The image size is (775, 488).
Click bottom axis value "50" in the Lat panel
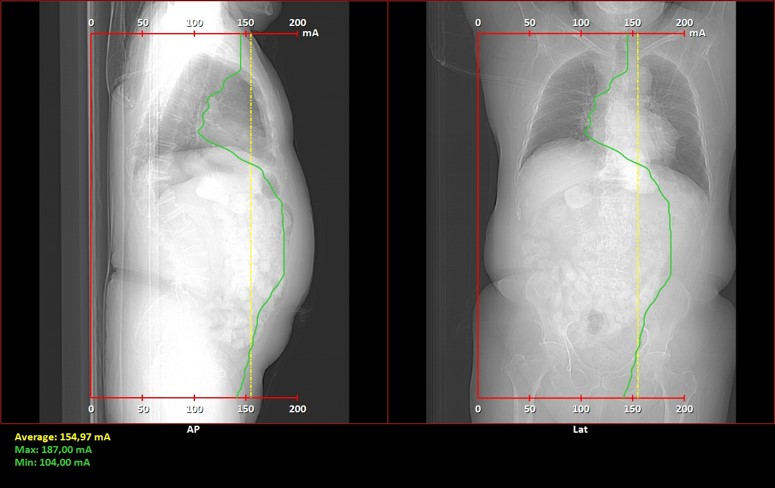coord(530,409)
